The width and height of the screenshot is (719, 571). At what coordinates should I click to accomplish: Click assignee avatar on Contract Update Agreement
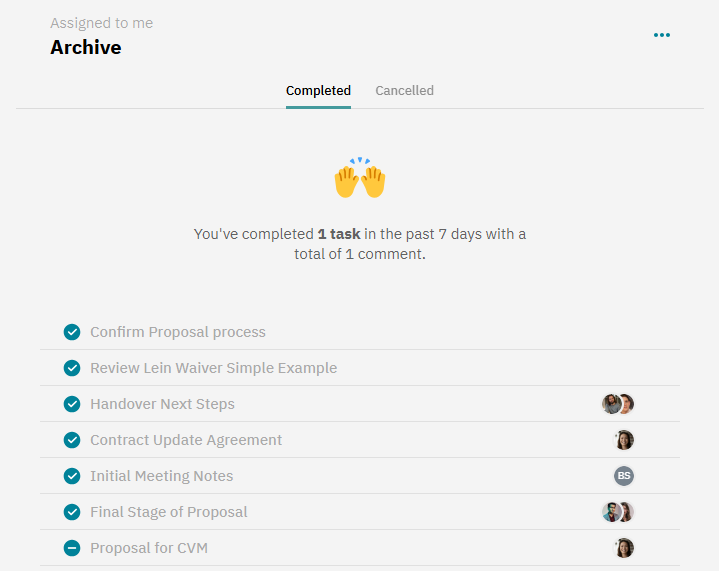pos(624,440)
